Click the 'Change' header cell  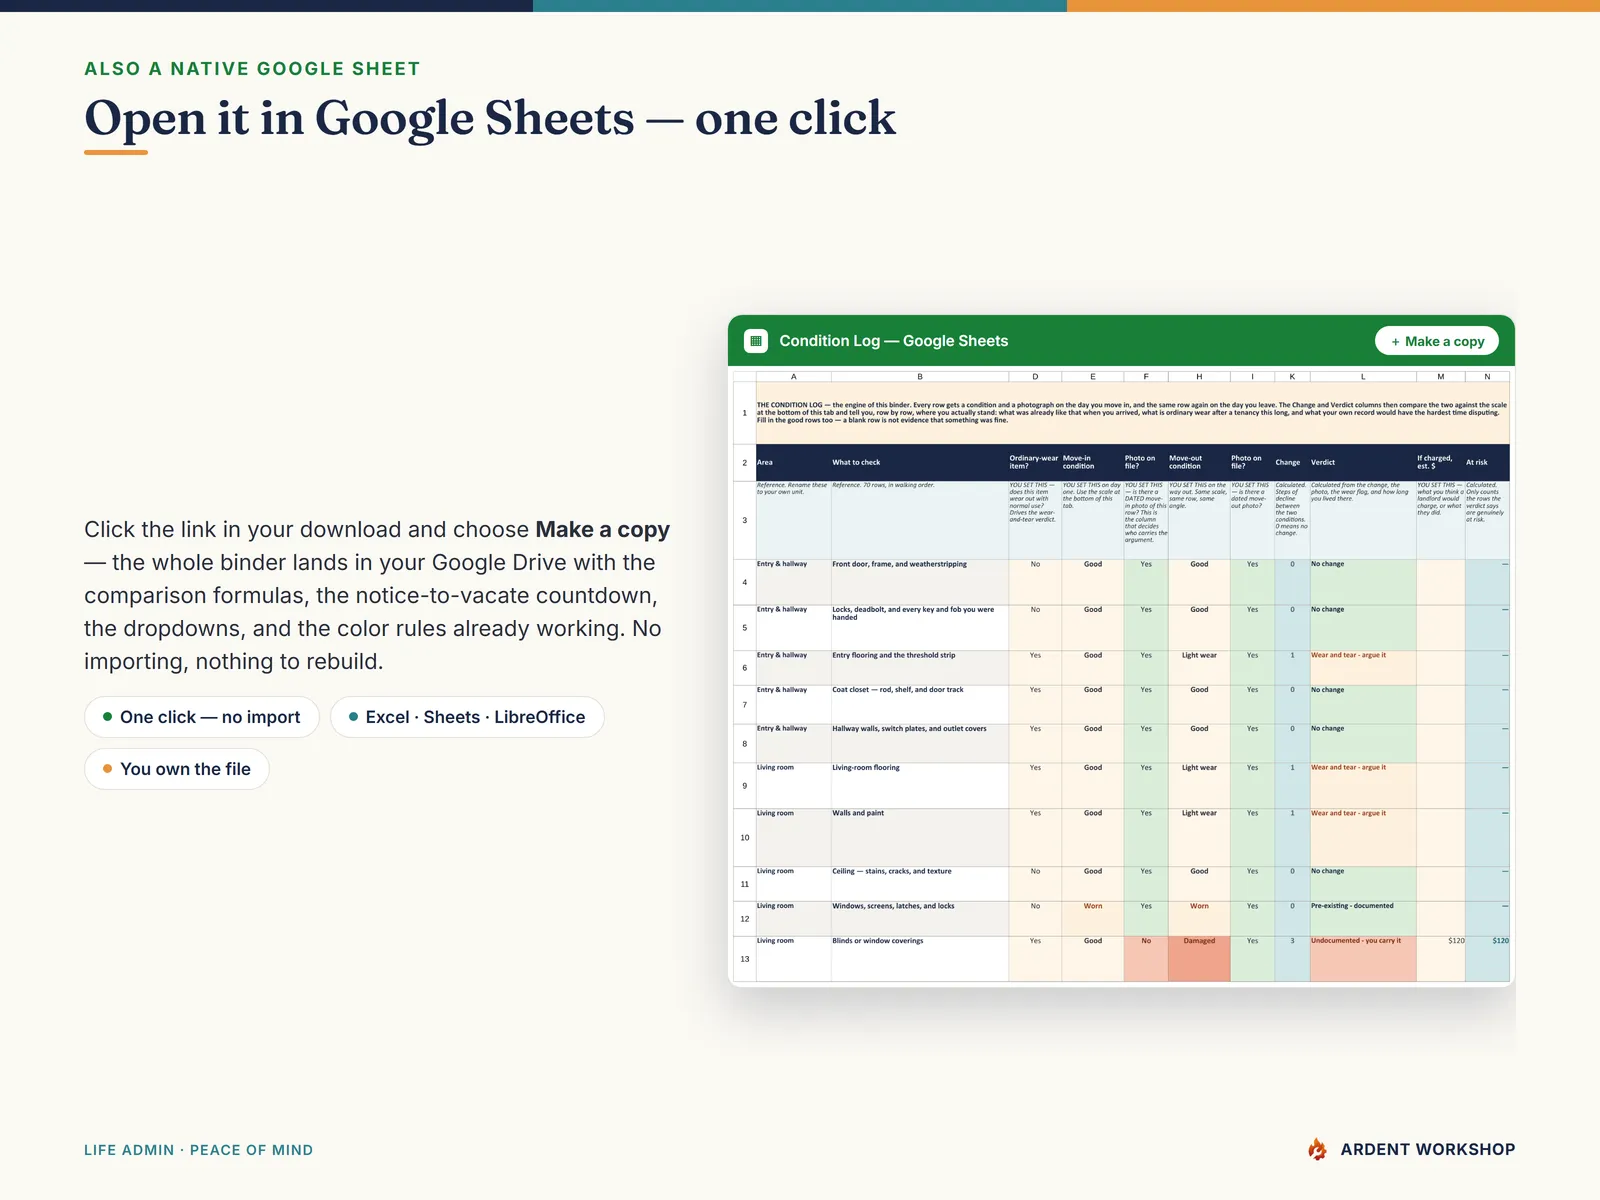click(1292, 463)
